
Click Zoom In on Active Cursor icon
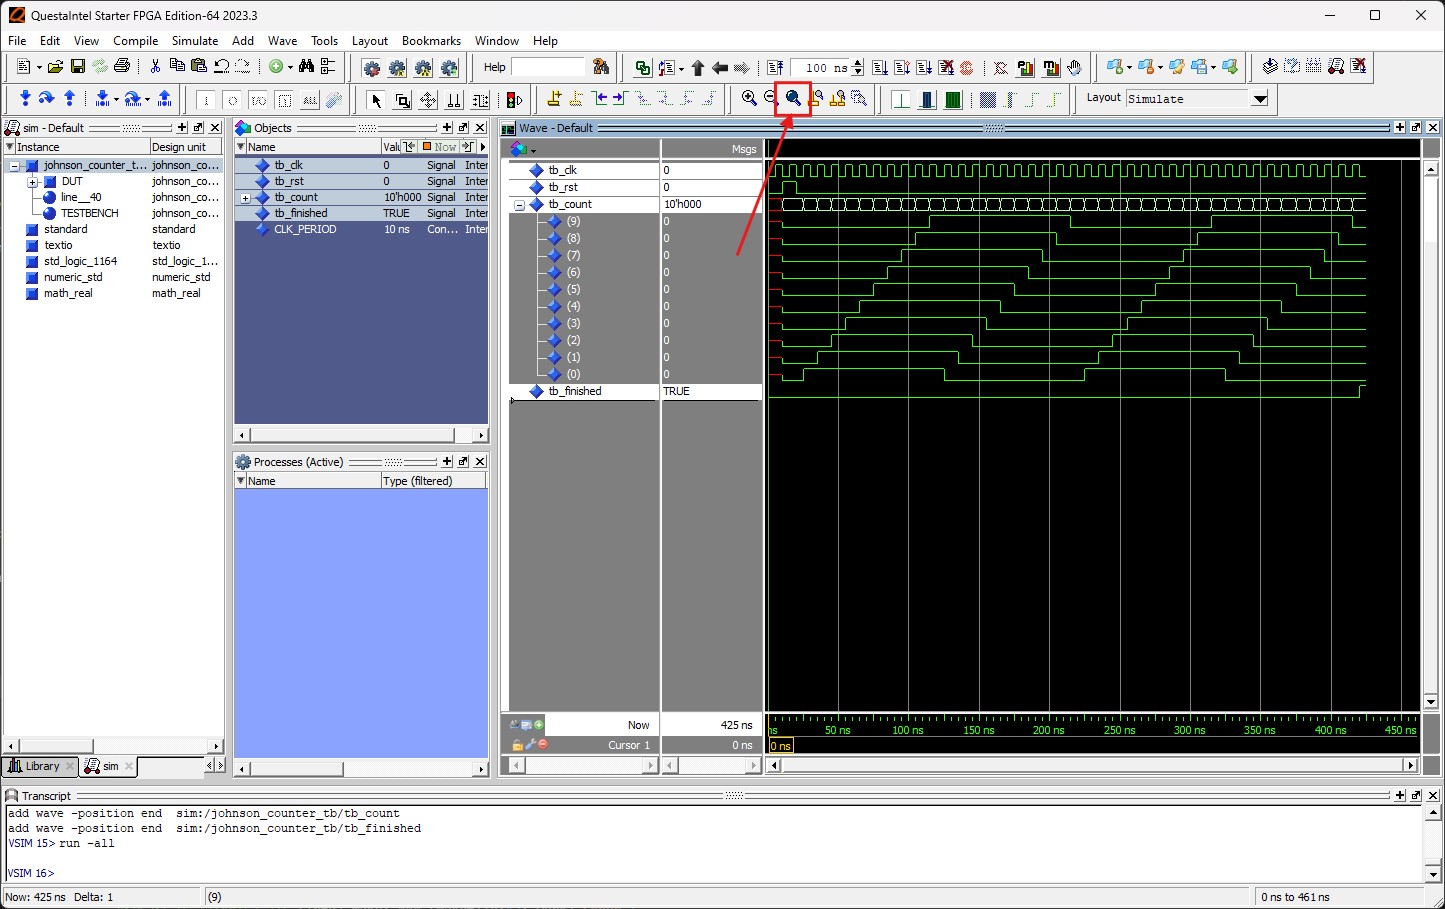[816, 98]
